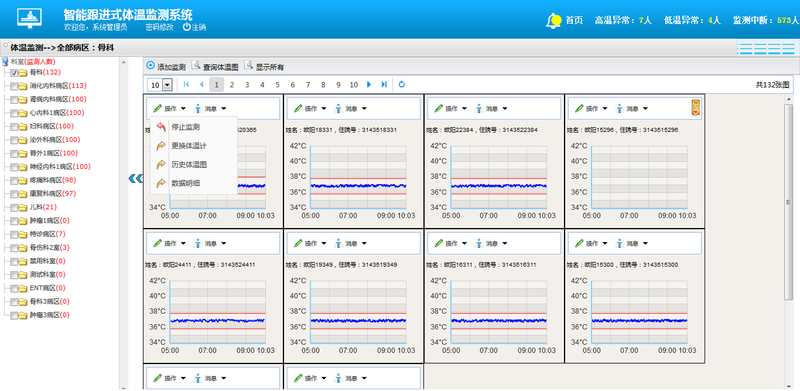Viewport: 800px width, 391px height.
Task: Click the 注销 logout power icon
Action: click(186, 27)
